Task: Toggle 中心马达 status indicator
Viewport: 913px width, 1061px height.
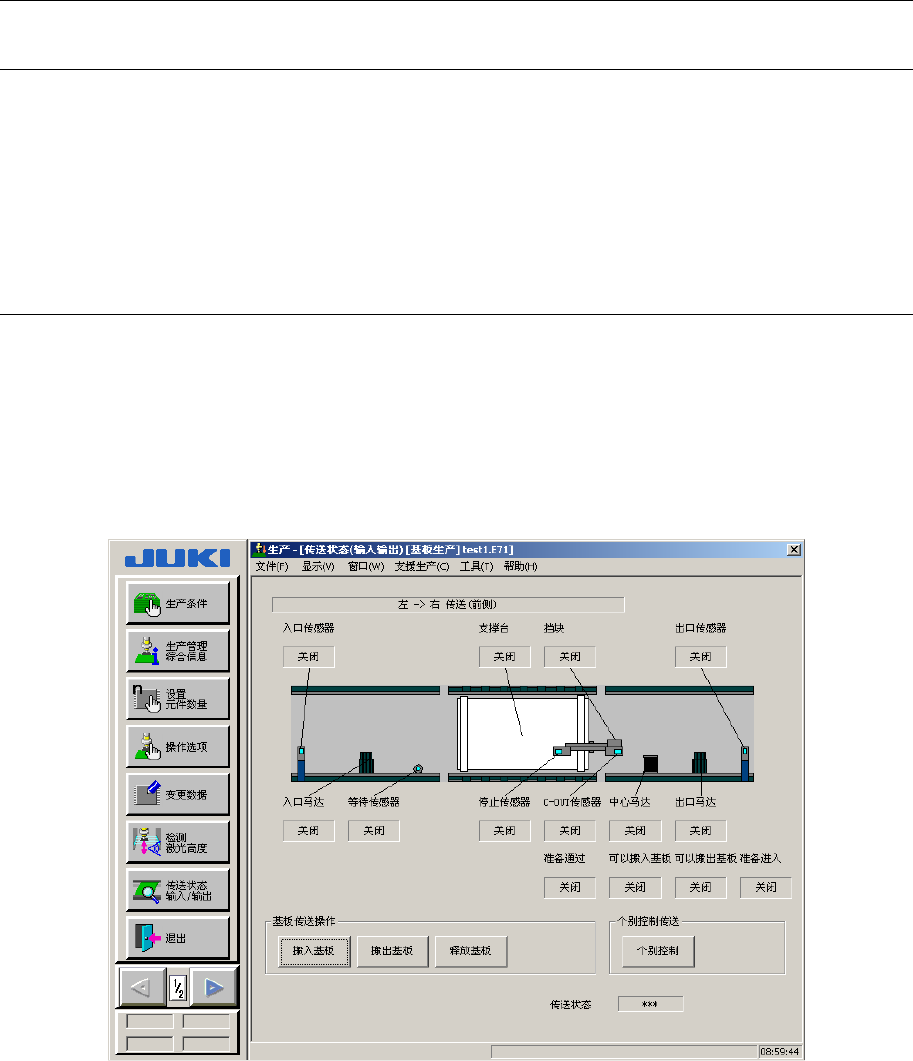Action: [x=635, y=830]
